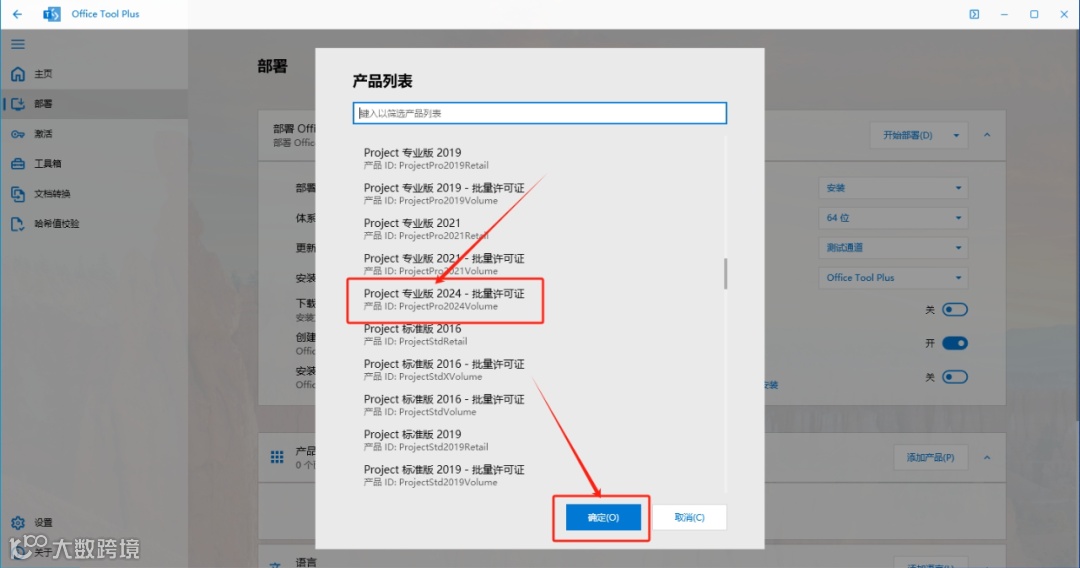Select the ProjectStdXVolume product entry
This screenshot has width=1080, height=568.
click(541, 370)
